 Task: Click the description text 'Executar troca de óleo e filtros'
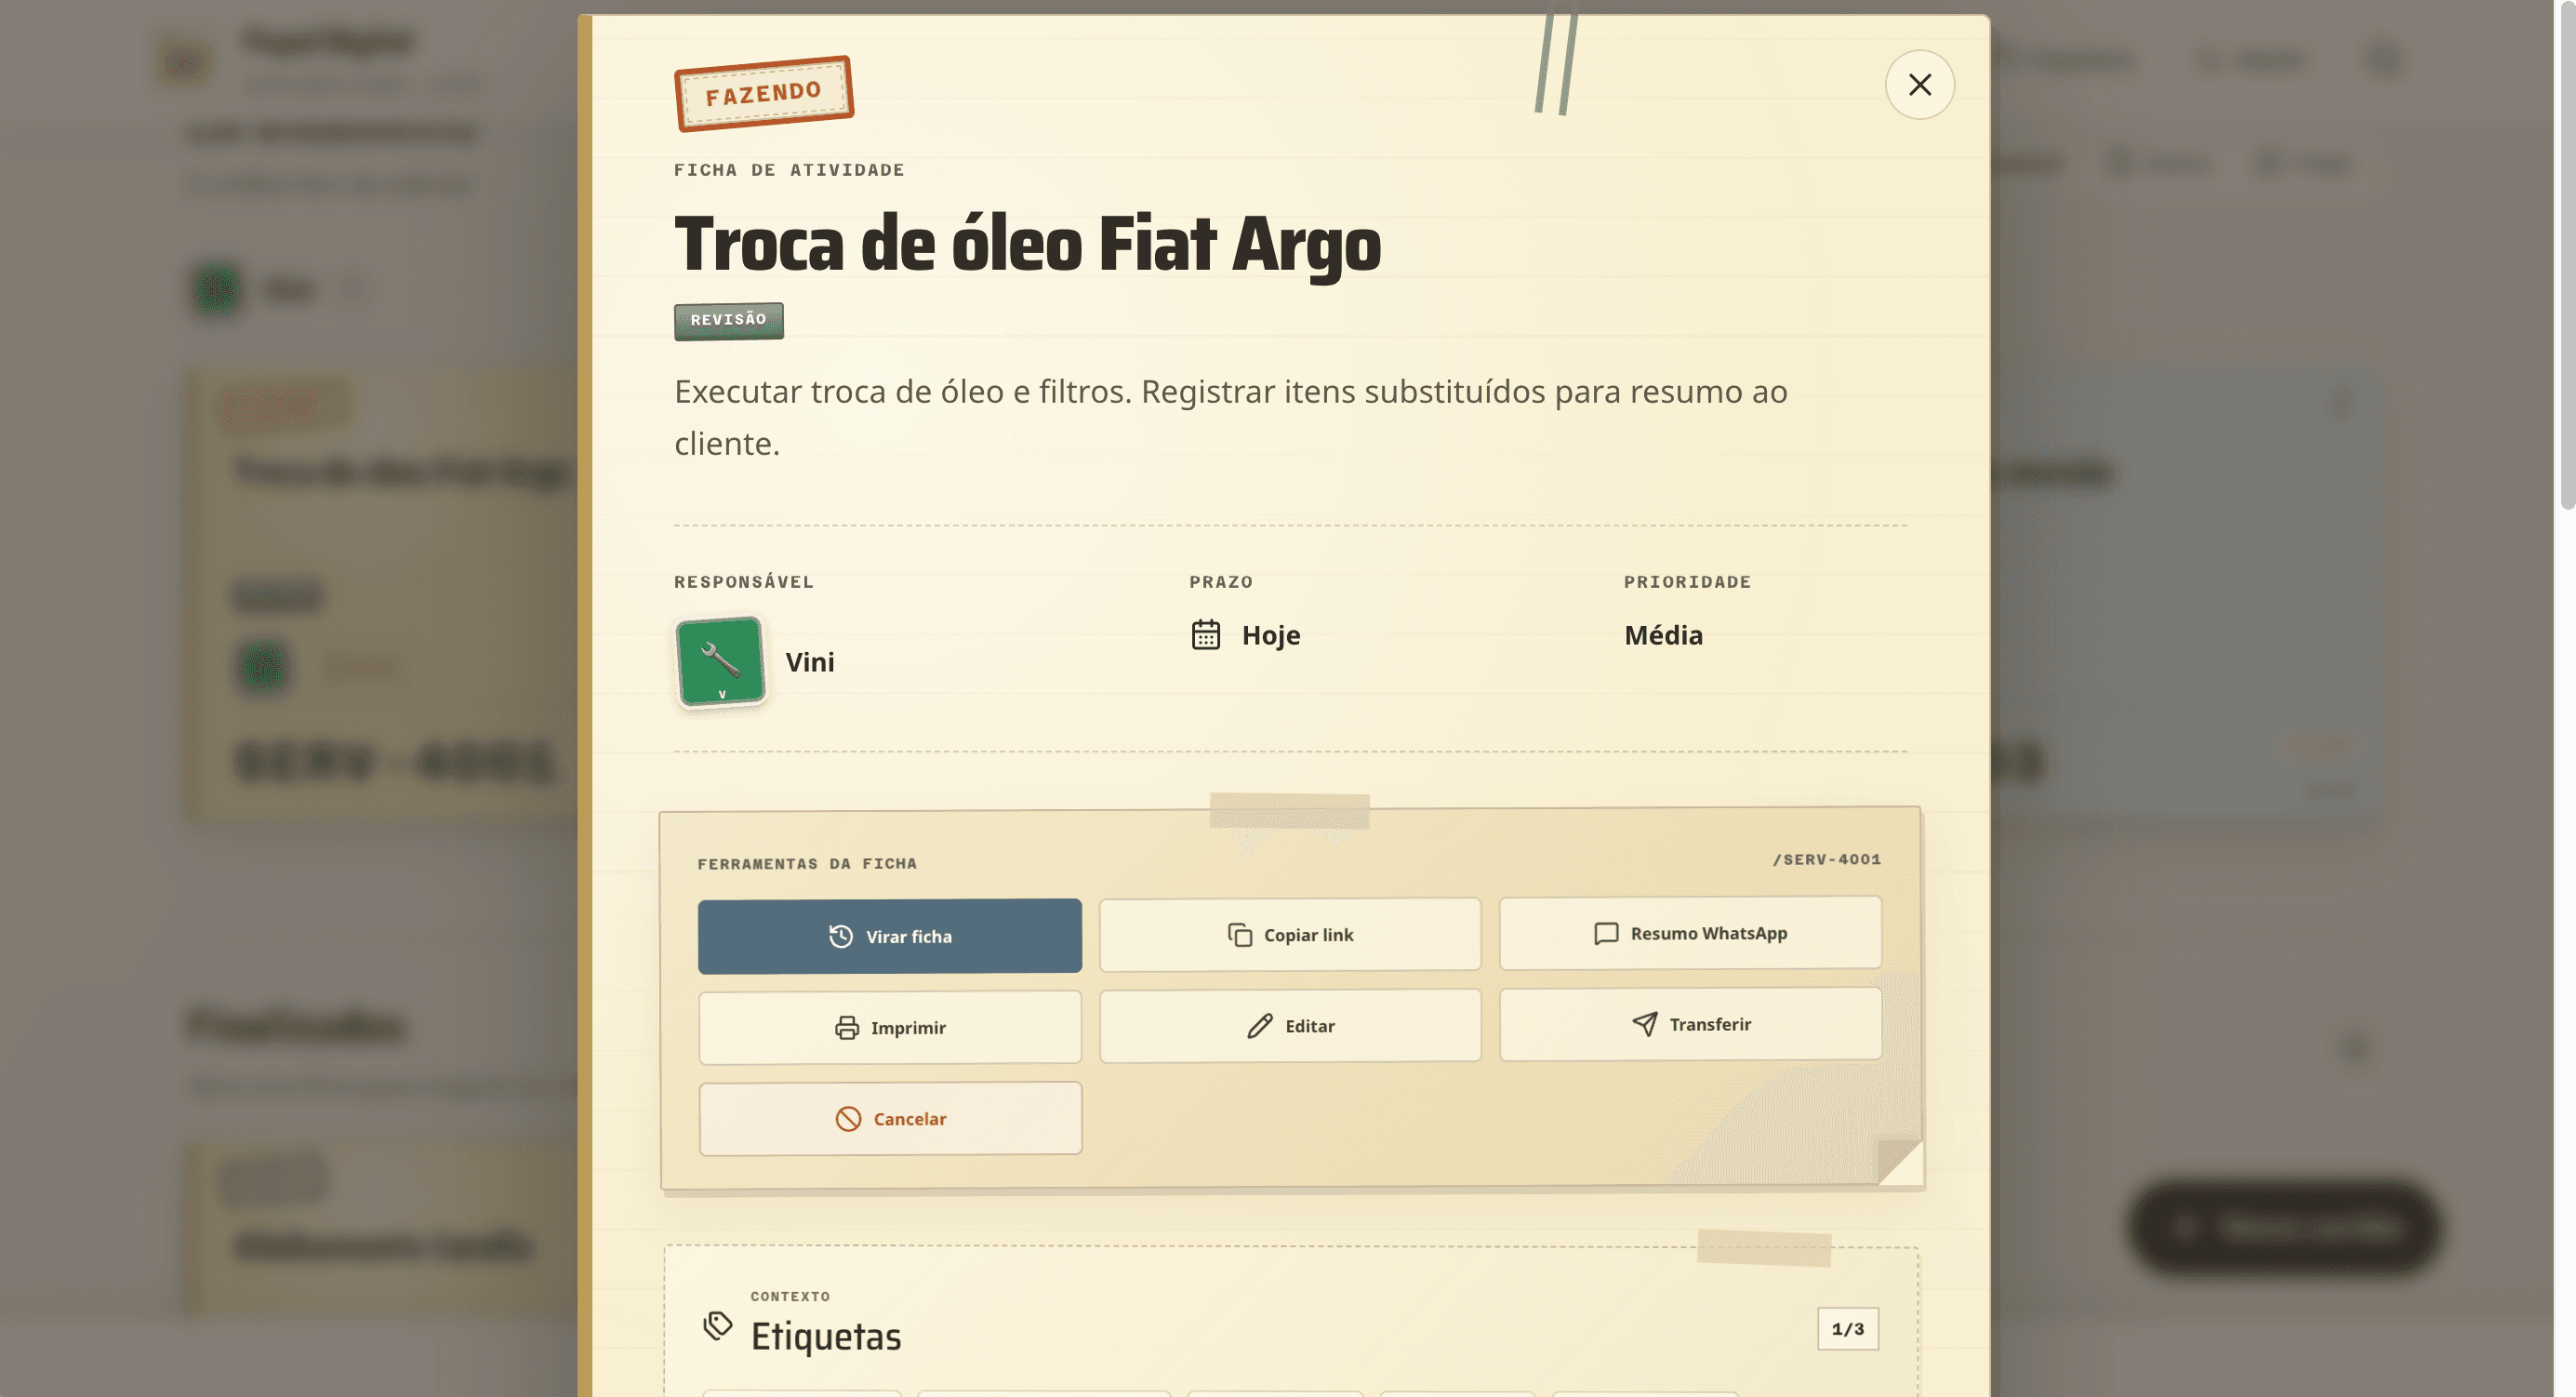902,391
